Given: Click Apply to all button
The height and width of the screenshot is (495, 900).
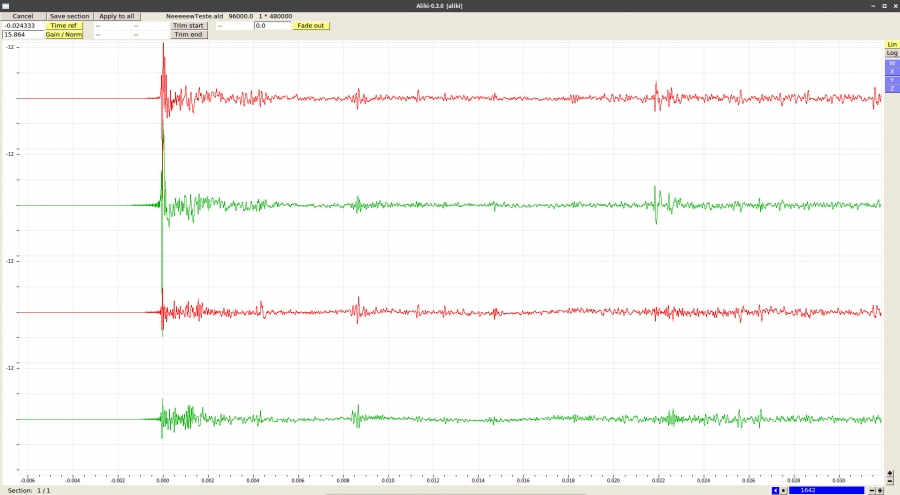Looking at the screenshot, I should 117,16.
